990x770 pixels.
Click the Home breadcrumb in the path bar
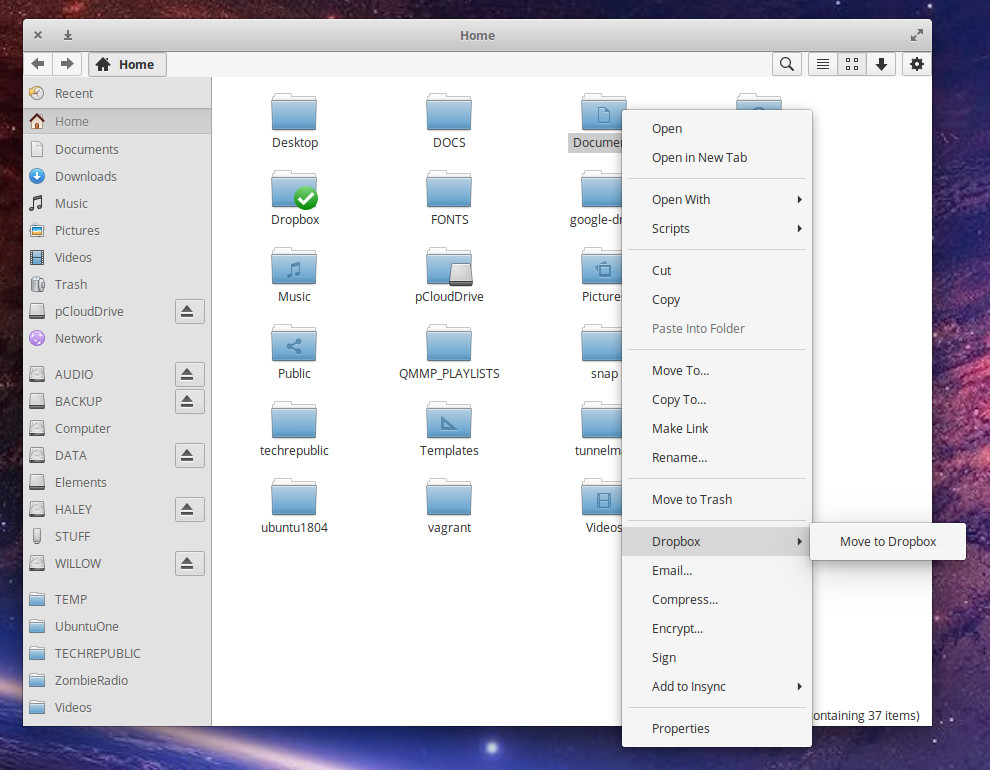coord(127,63)
